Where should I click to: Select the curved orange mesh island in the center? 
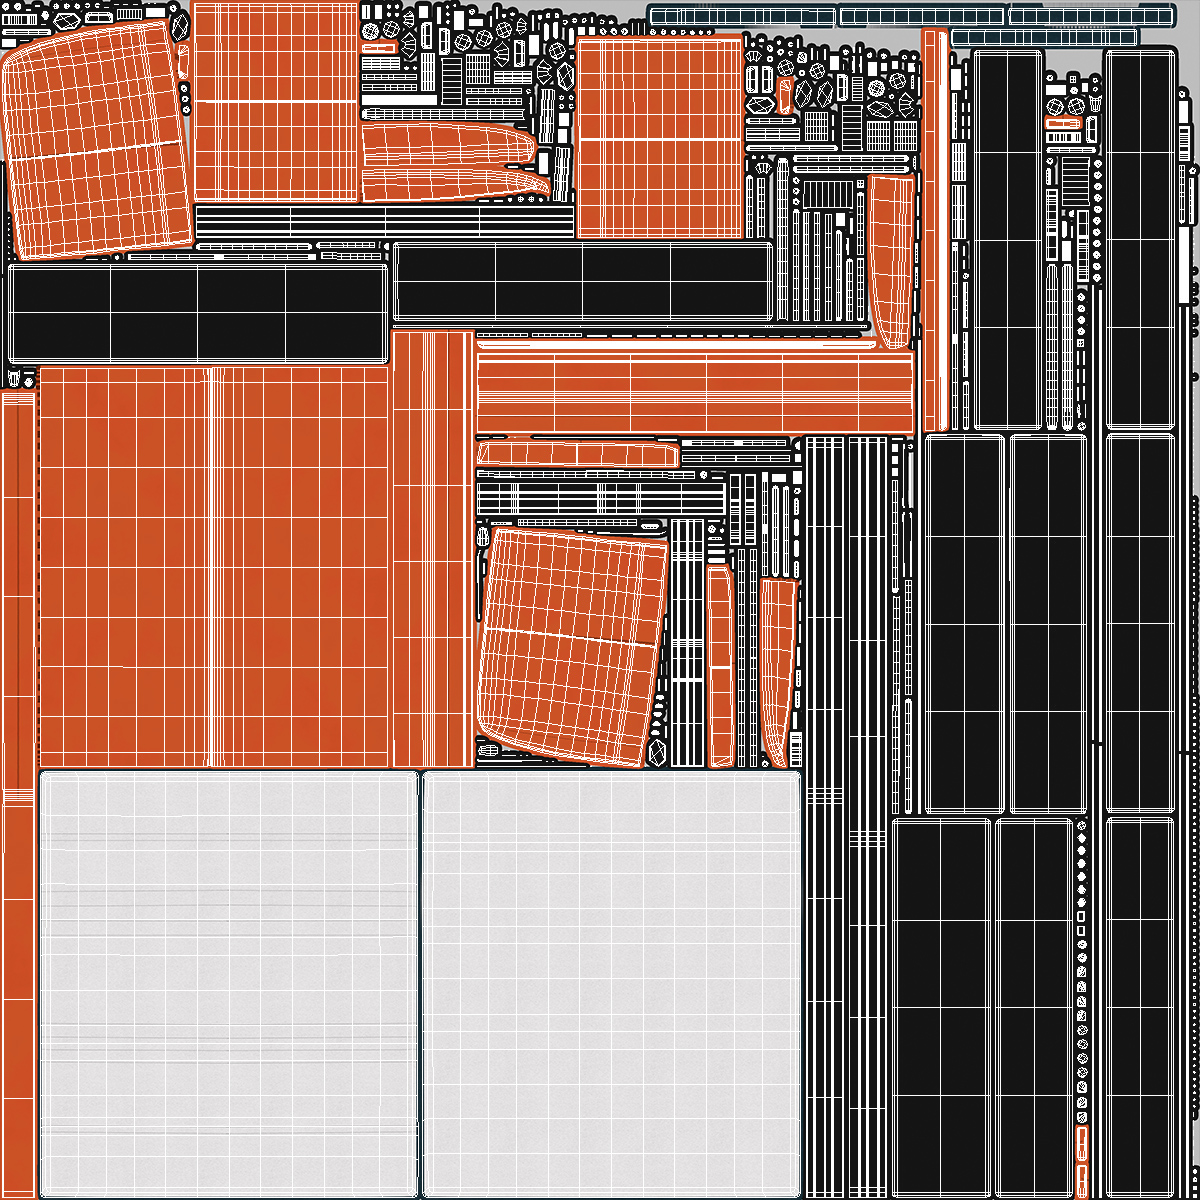[572, 648]
